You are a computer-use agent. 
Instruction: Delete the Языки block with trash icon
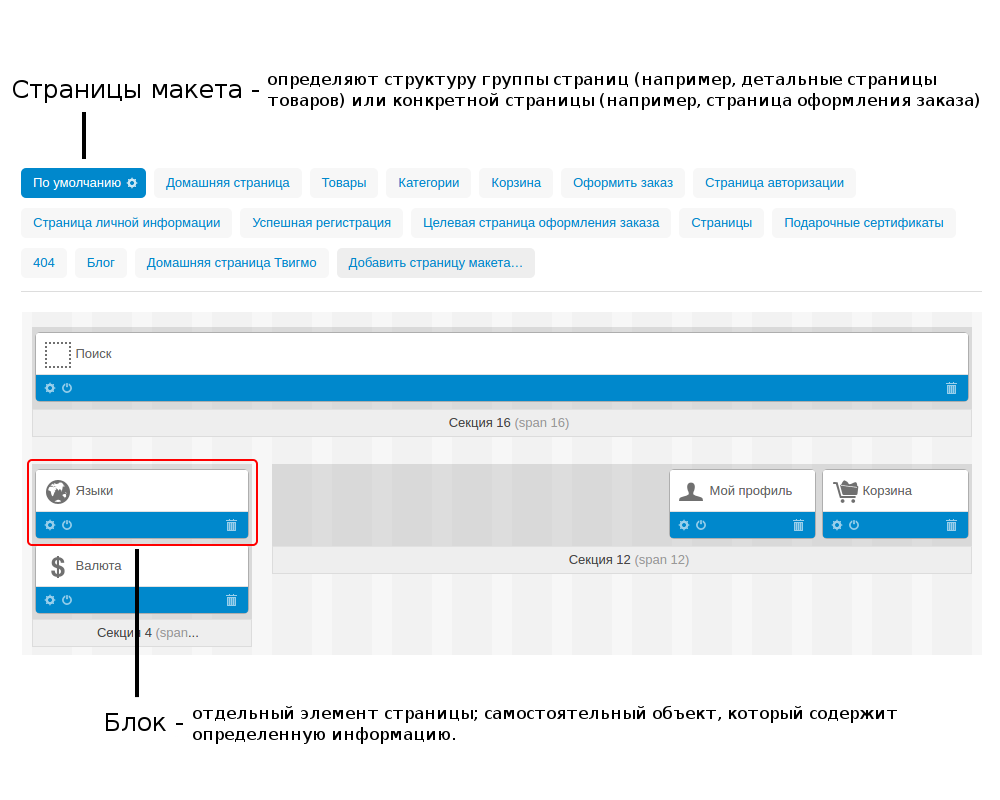pyautogui.click(x=231, y=525)
